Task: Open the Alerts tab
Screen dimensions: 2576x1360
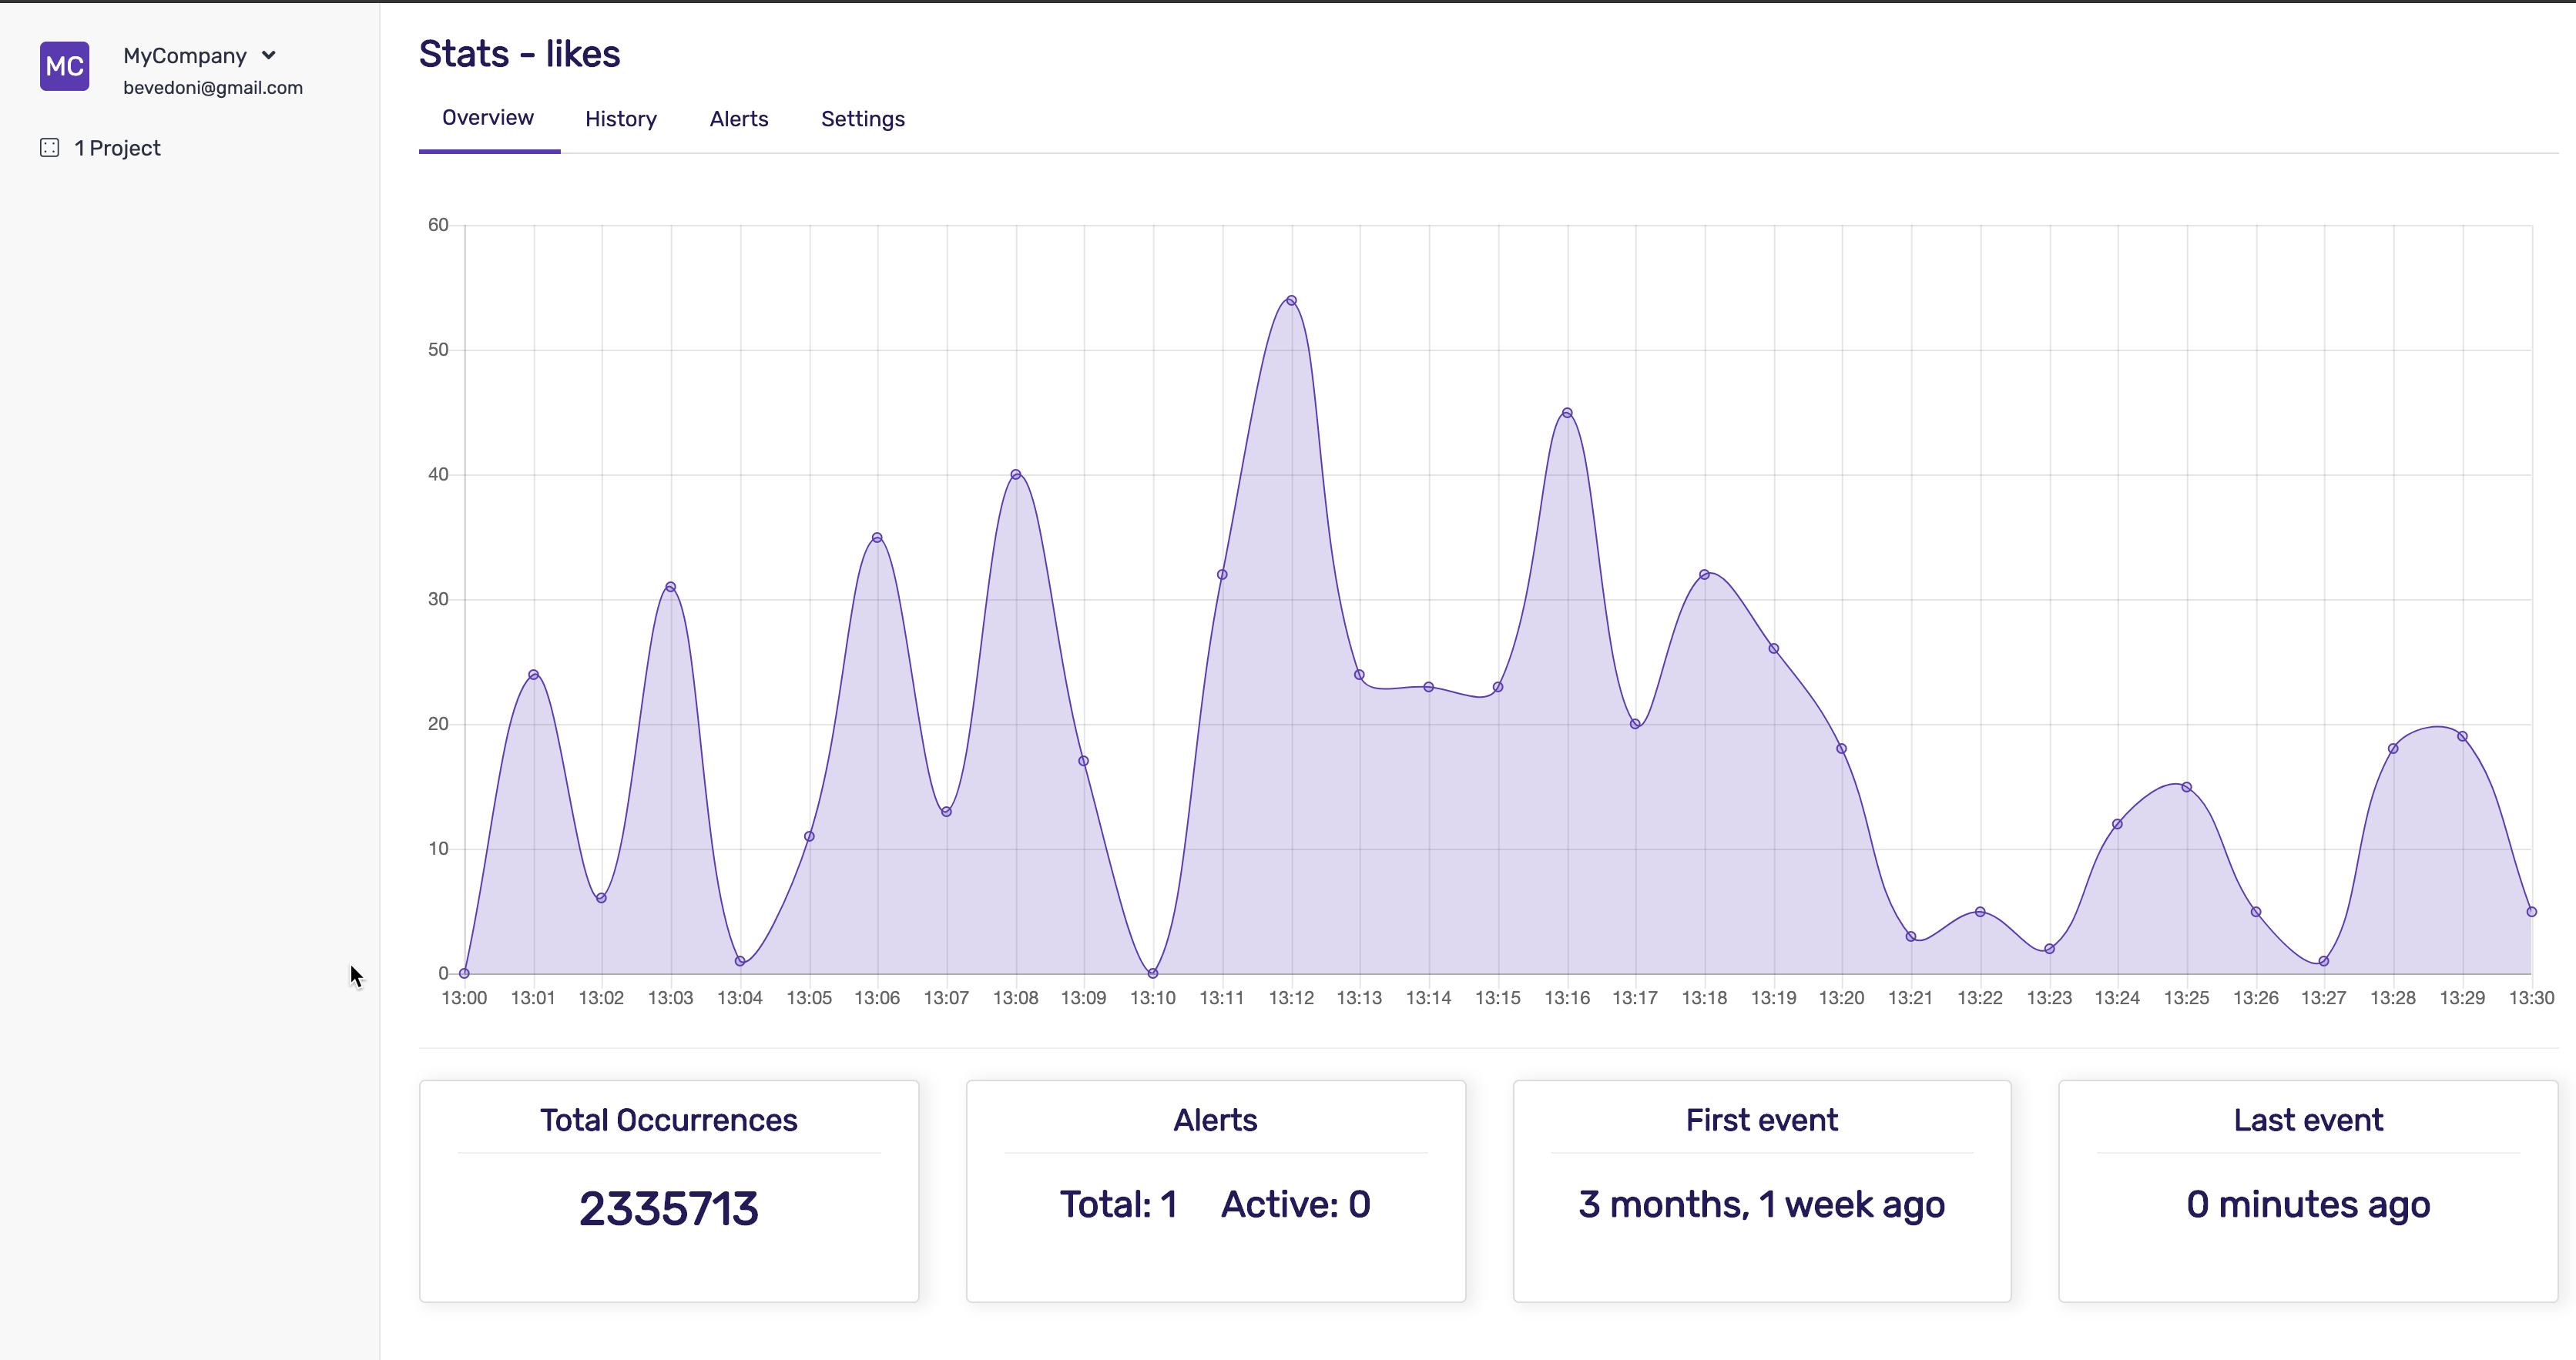Action: pyautogui.click(x=738, y=119)
